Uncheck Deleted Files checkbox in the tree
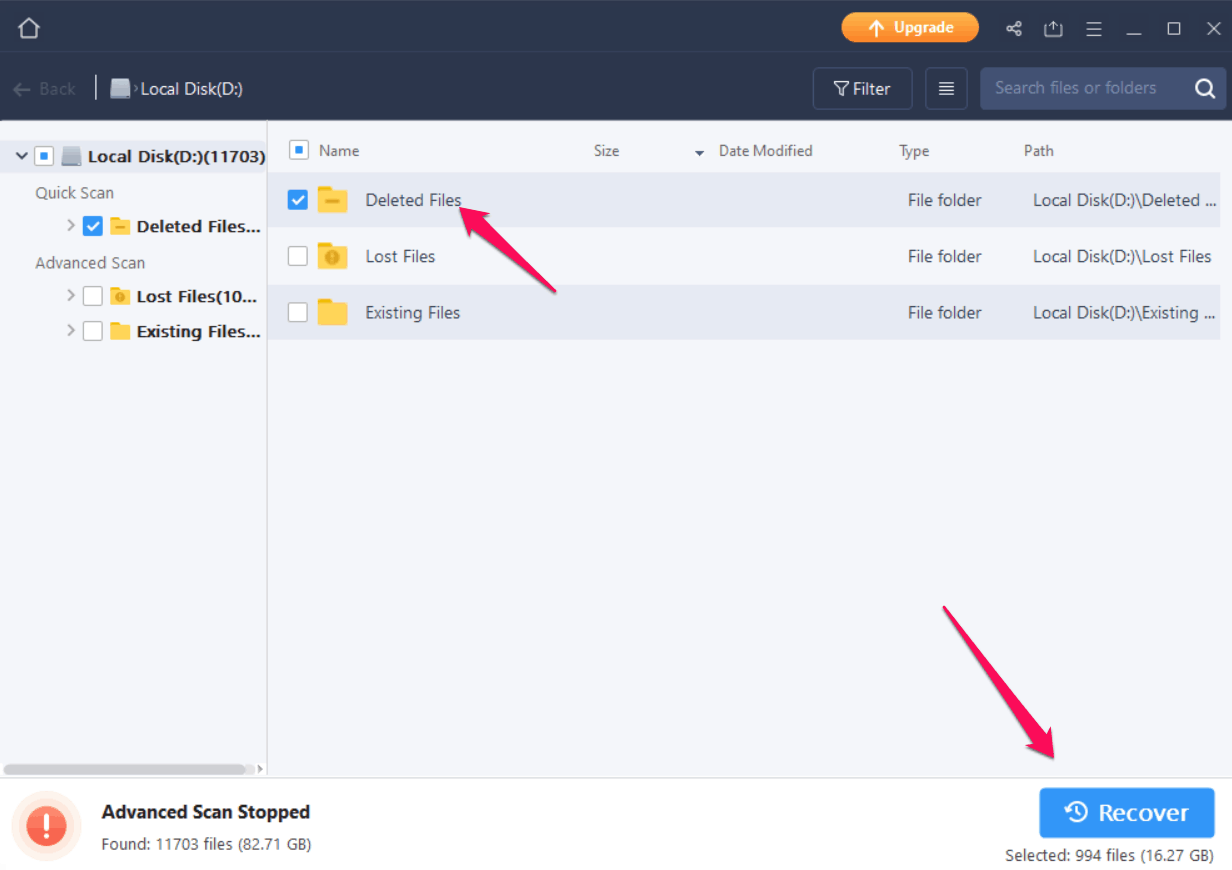 point(93,226)
